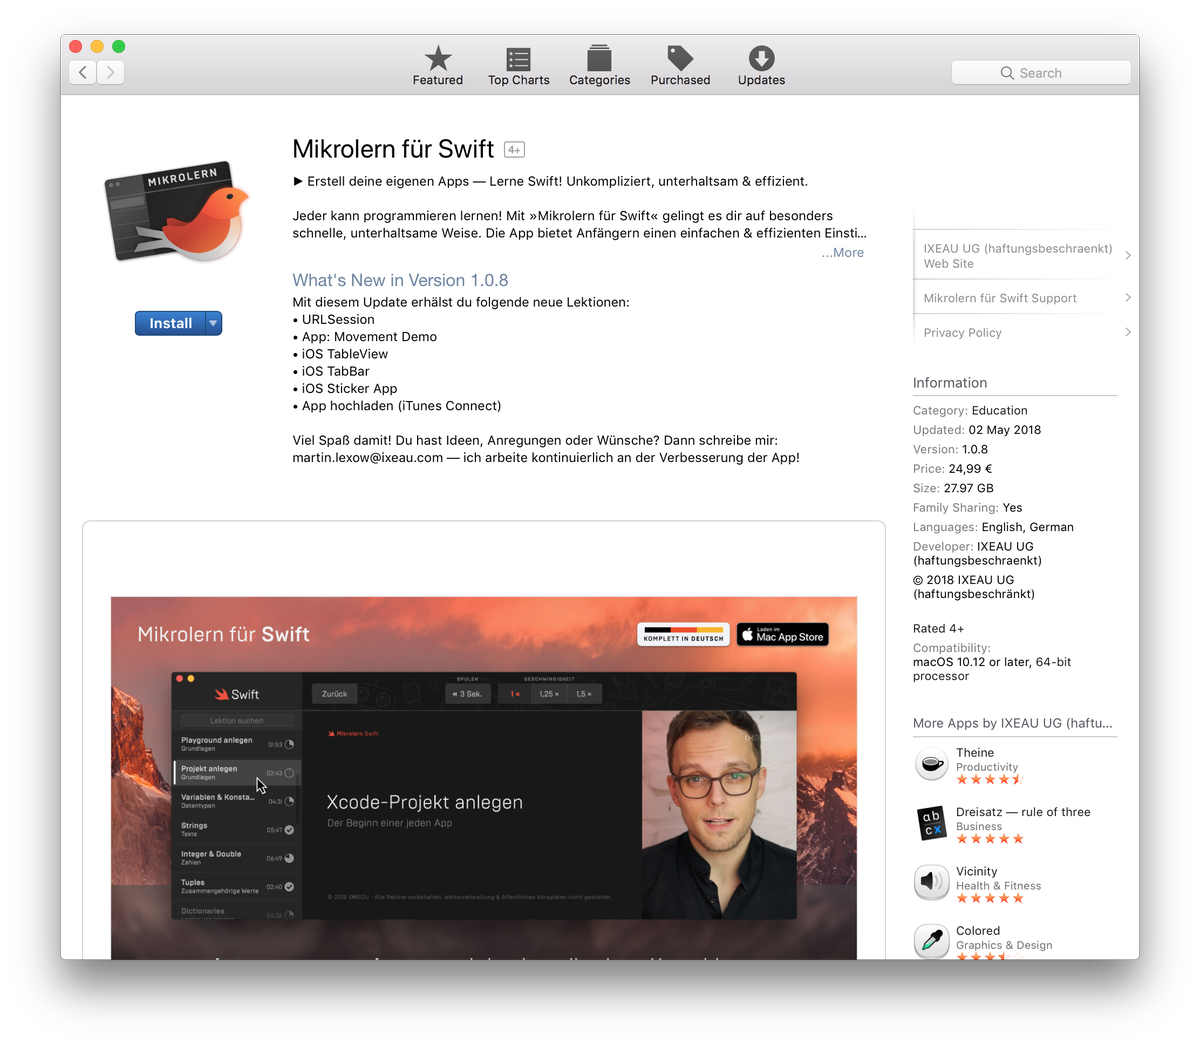
Task: Click the iOS Sticker App bullet
Action: [345, 389]
